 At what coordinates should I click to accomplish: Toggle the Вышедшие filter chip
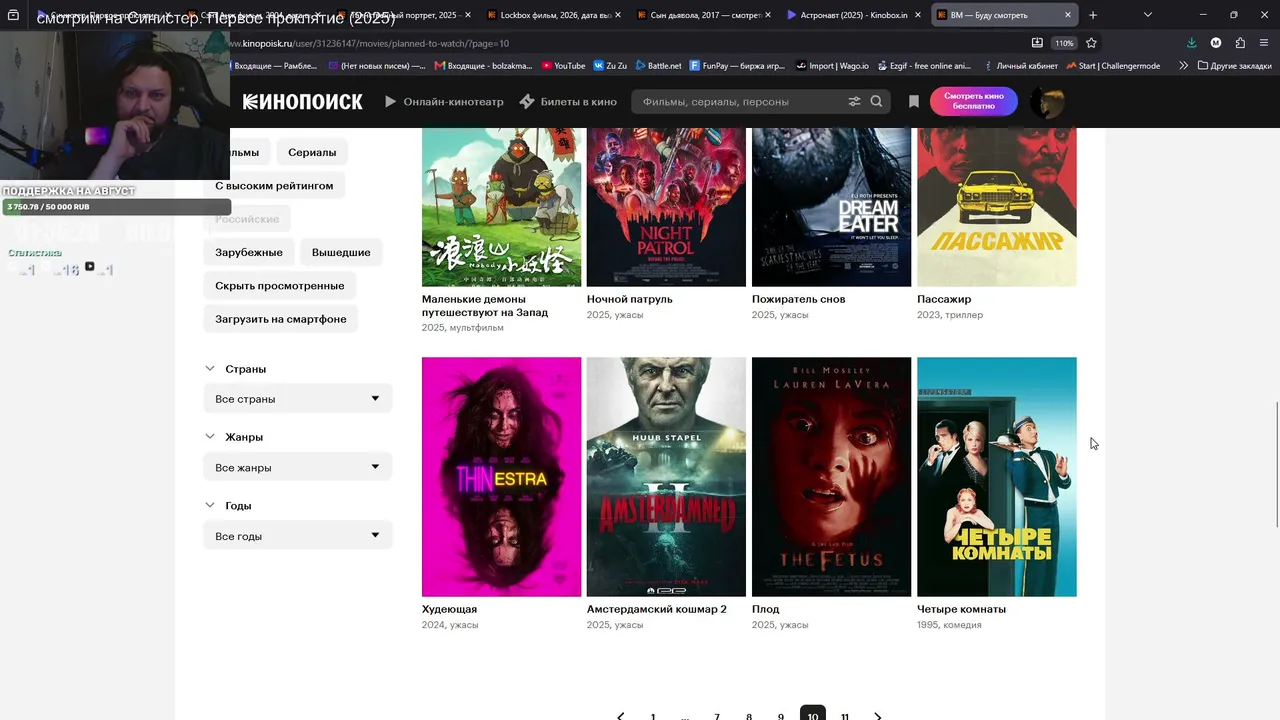click(x=341, y=252)
